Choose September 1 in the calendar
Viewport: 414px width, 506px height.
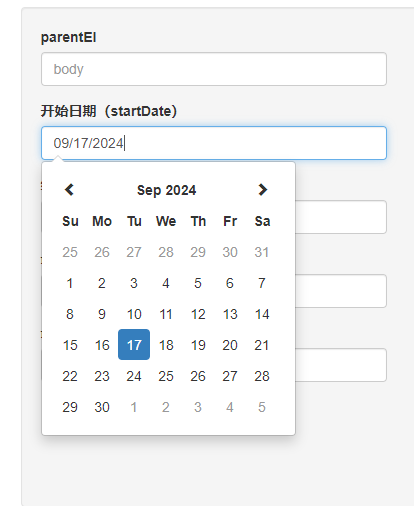coord(70,283)
